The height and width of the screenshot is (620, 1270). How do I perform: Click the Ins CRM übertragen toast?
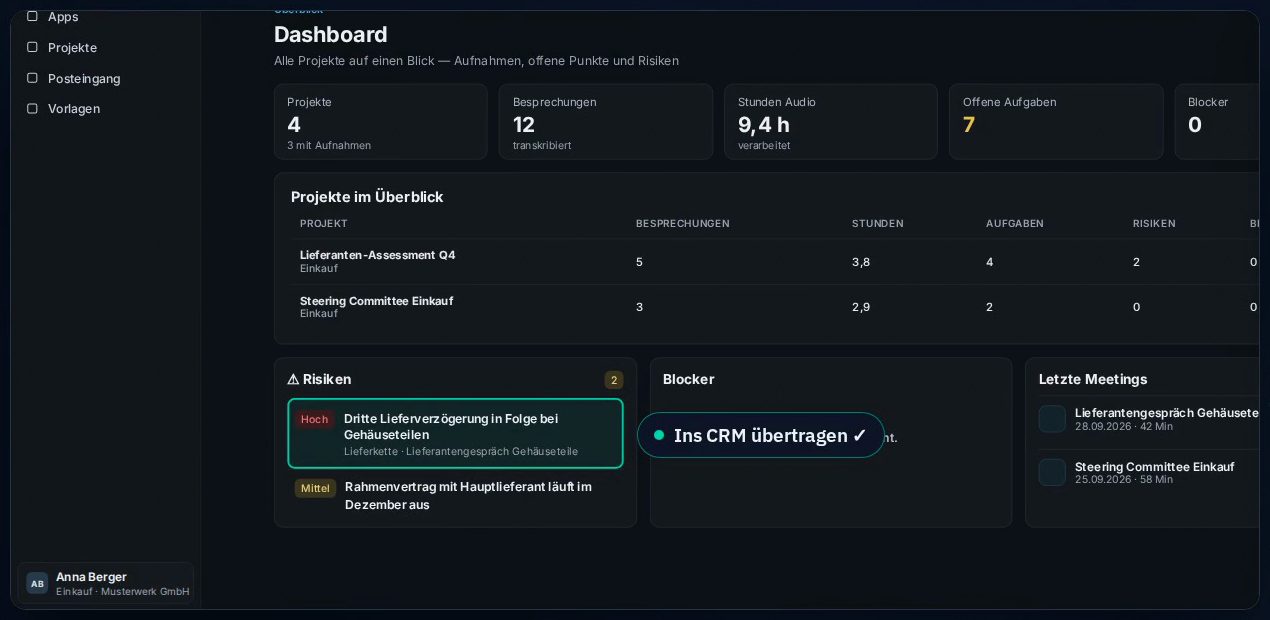click(761, 435)
